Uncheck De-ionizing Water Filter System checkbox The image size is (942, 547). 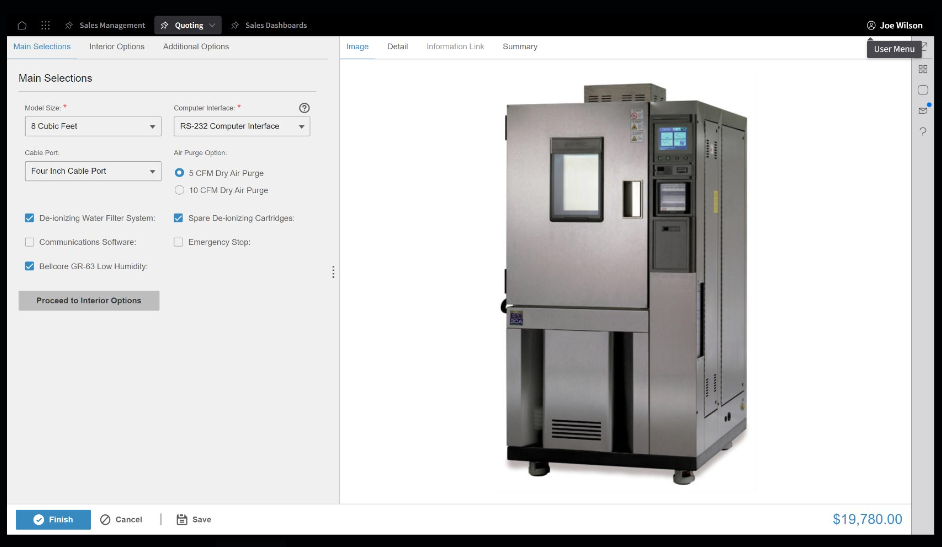29,218
